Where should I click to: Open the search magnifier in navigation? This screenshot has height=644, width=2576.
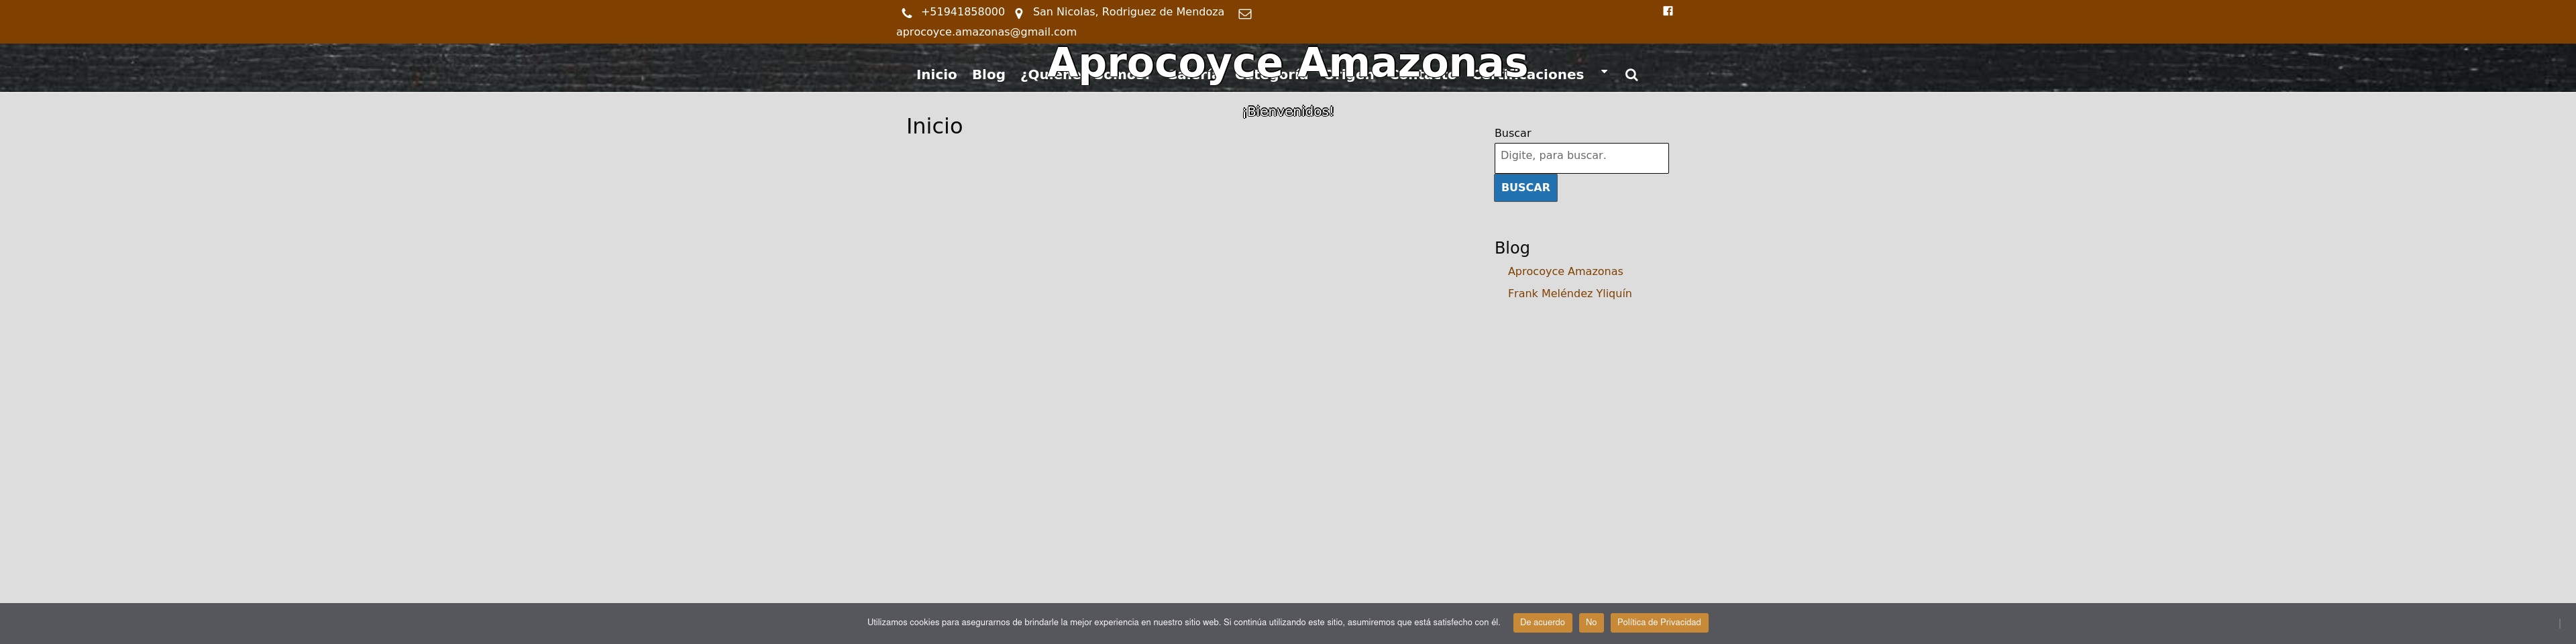1632,75
